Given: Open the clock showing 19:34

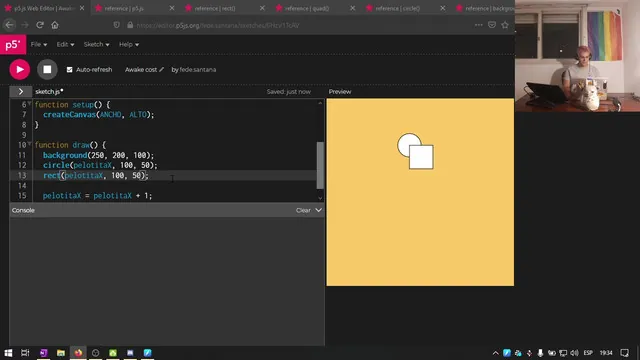Looking at the screenshot, I should click(606, 353).
